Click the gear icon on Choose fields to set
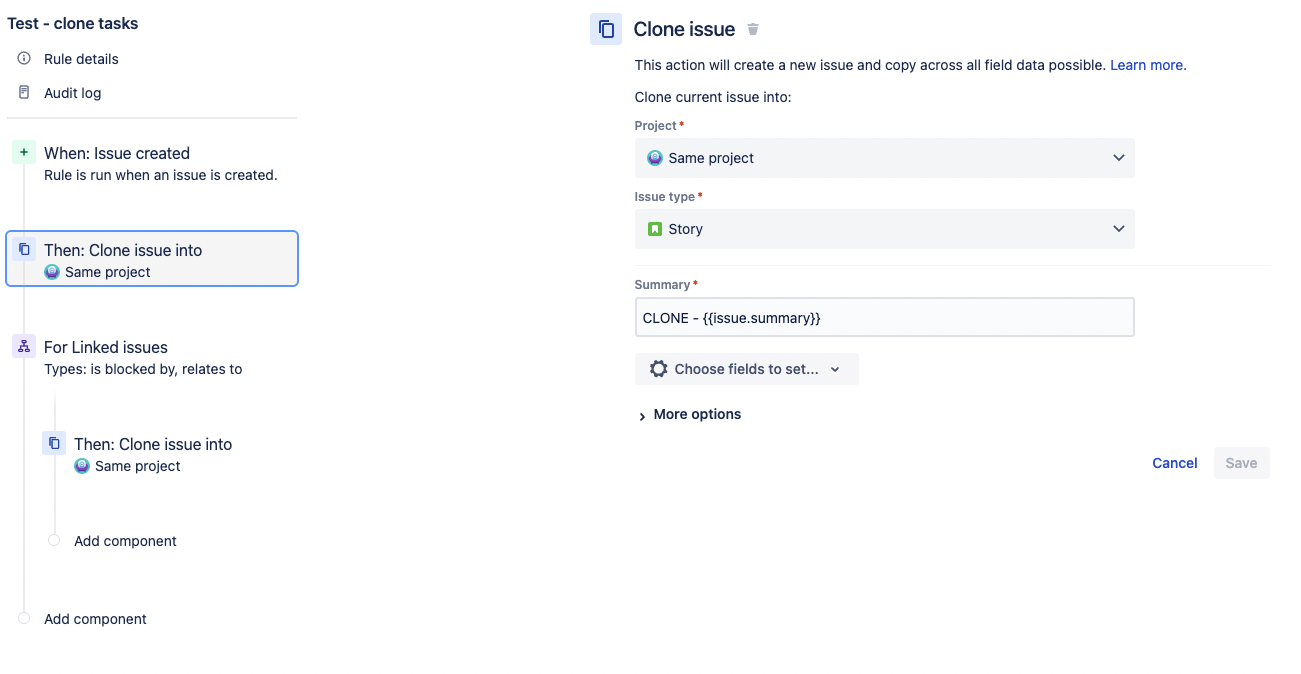Image resolution: width=1301 pixels, height=674 pixels. [x=658, y=368]
